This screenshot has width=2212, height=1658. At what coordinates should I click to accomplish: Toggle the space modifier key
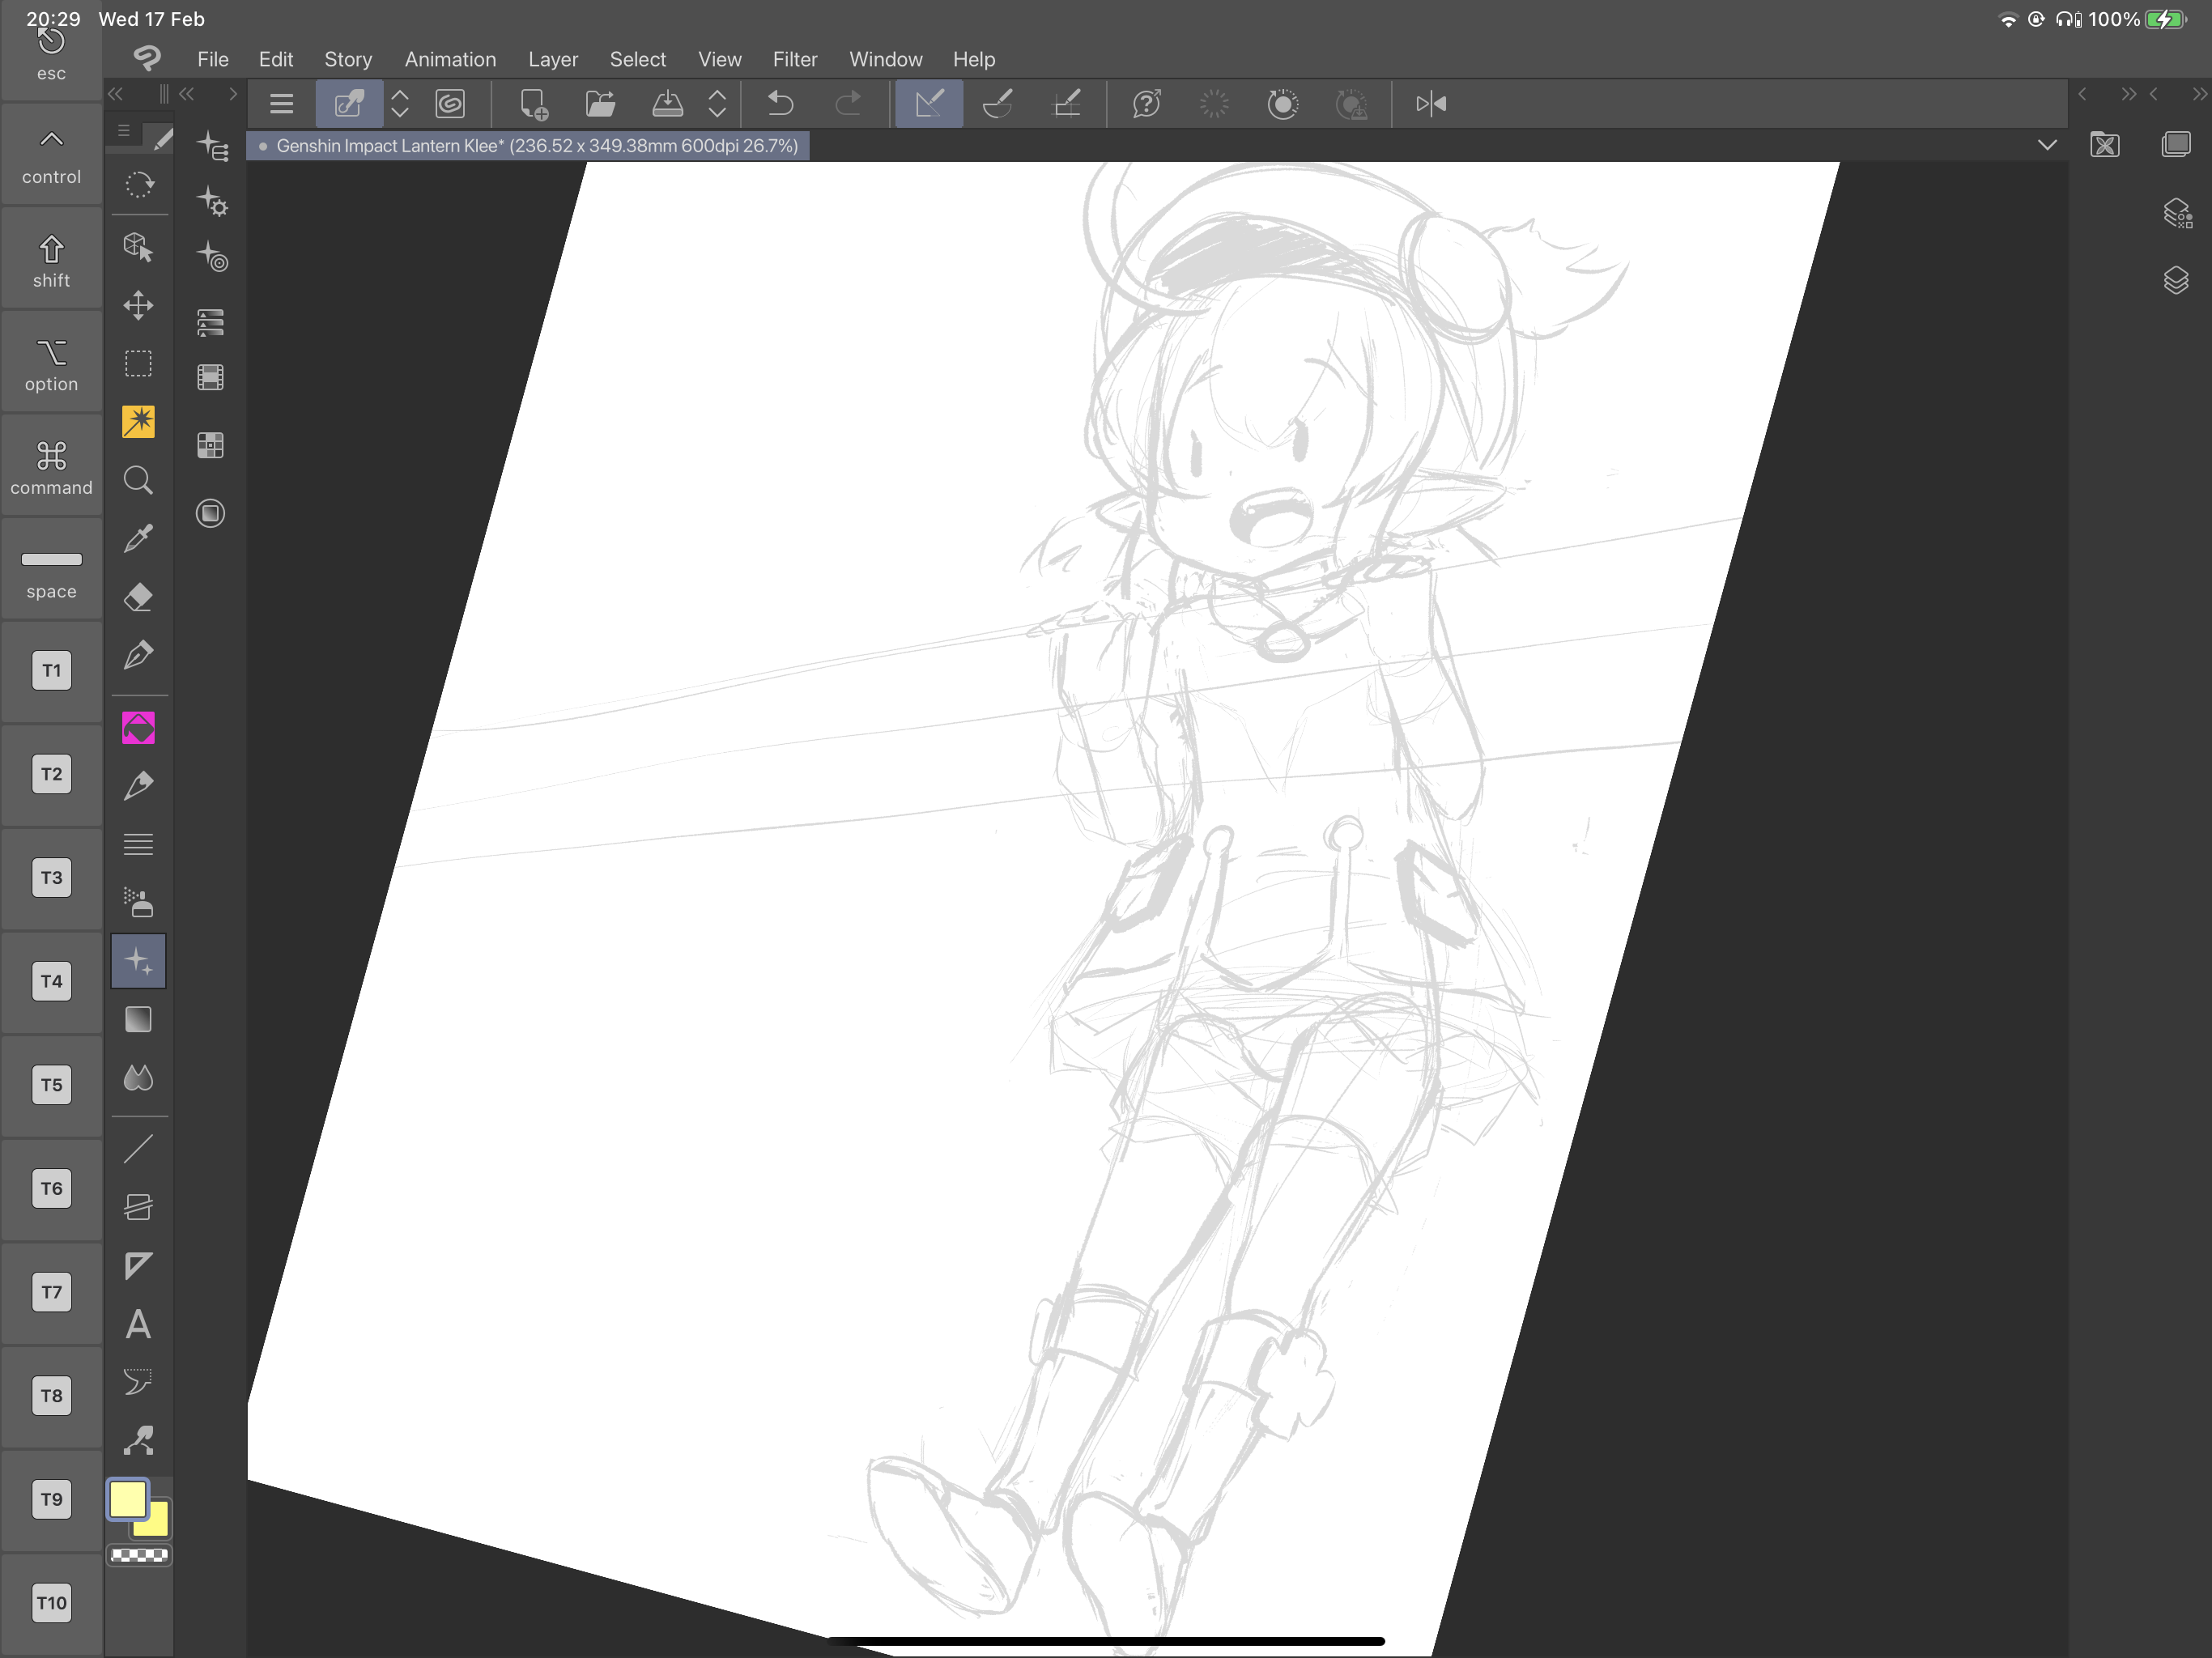tap(51, 572)
